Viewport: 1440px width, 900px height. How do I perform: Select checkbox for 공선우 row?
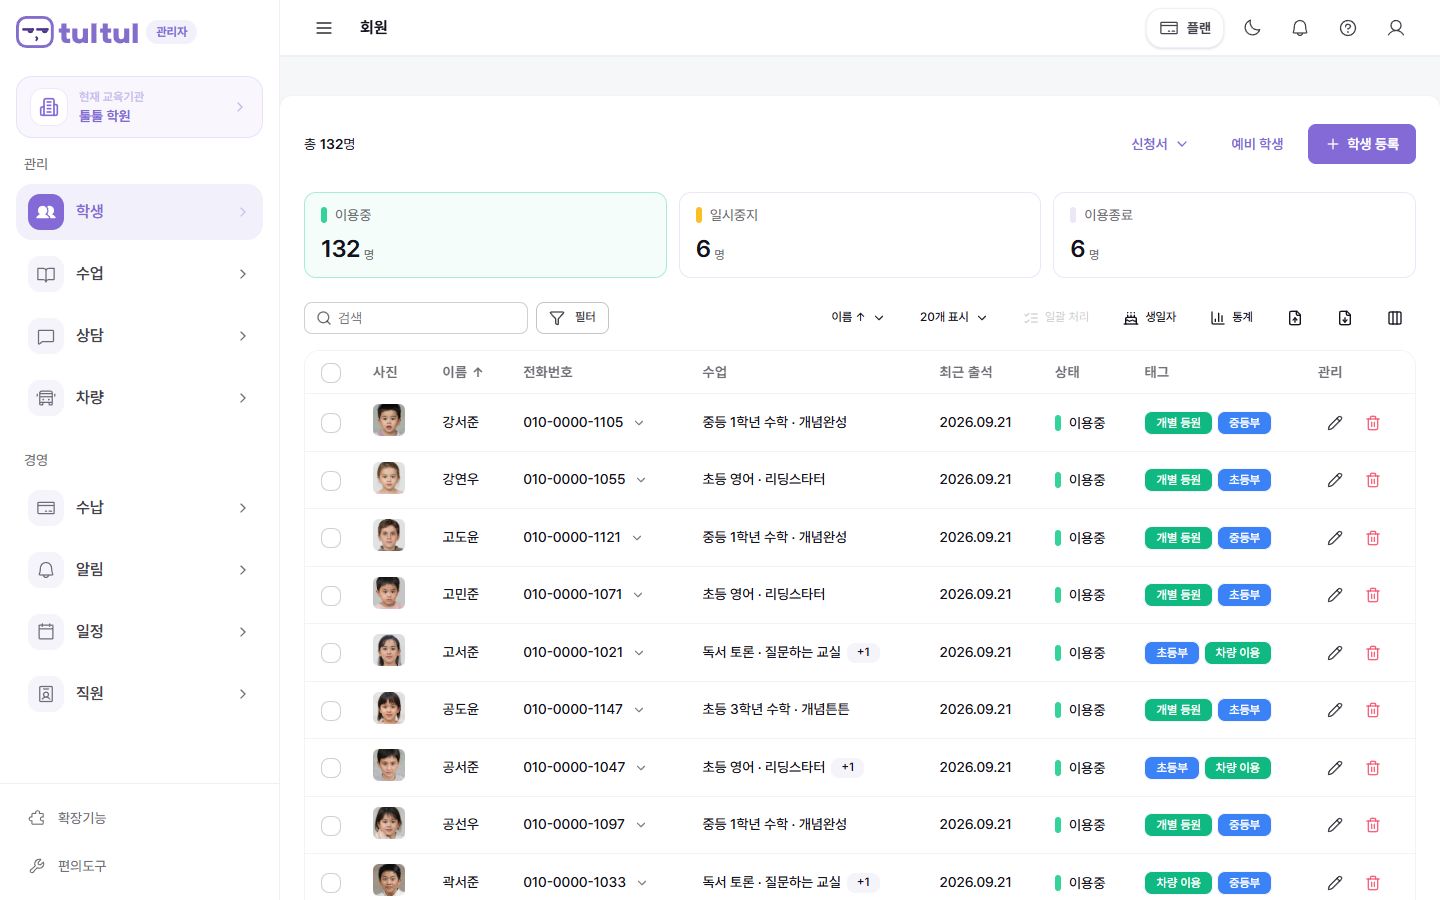(x=331, y=825)
